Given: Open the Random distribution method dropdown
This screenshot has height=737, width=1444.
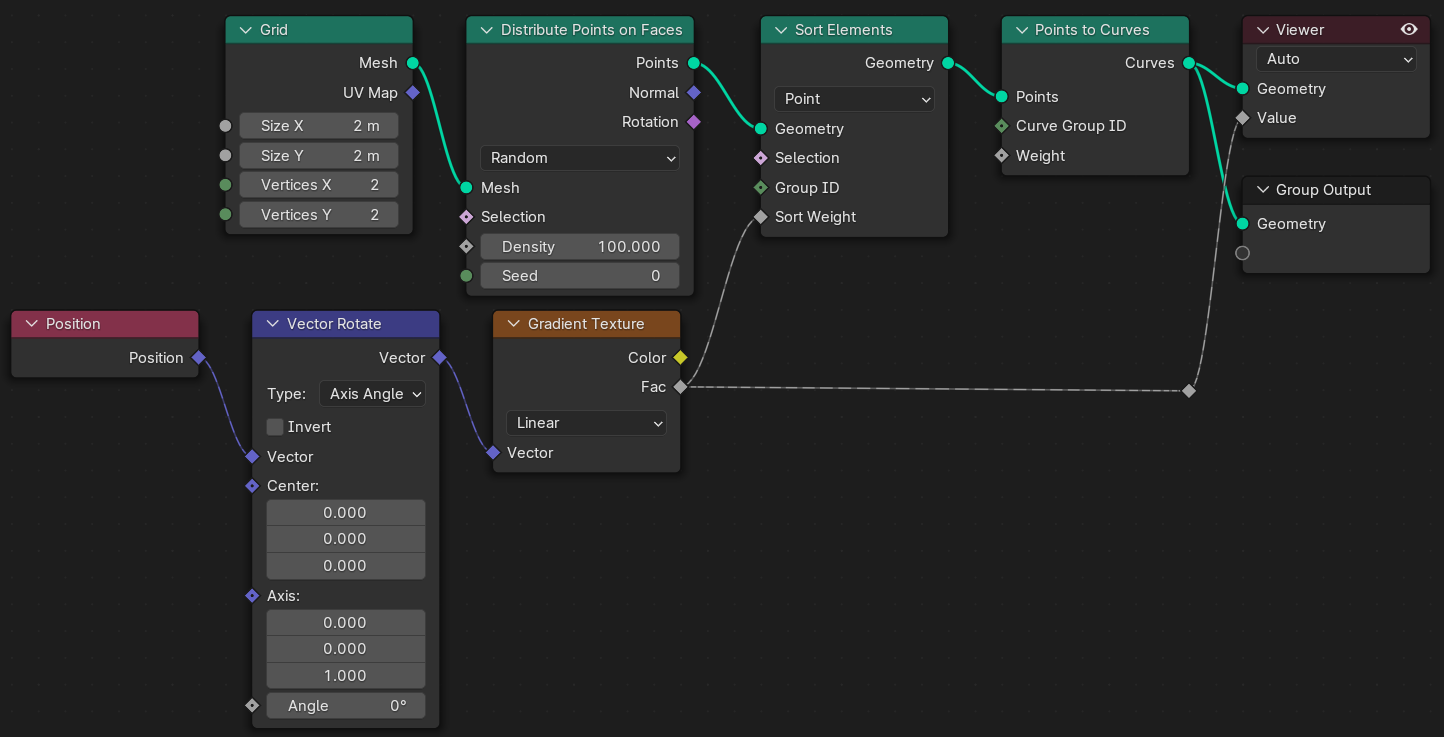Looking at the screenshot, I should click(579, 158).
